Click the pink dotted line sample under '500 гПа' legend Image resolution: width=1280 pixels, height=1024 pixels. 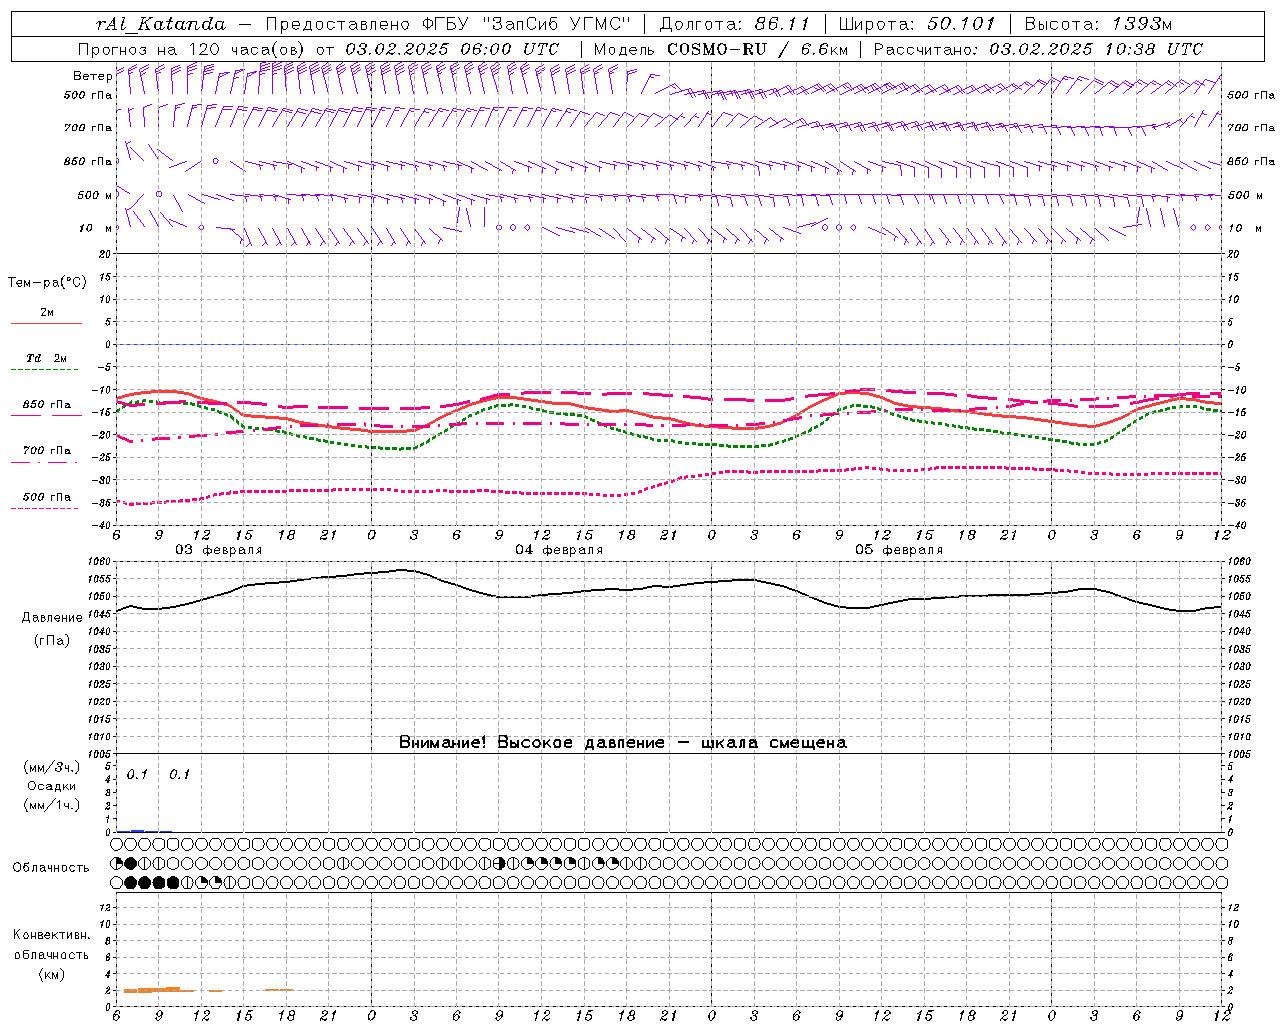[46, 508]
